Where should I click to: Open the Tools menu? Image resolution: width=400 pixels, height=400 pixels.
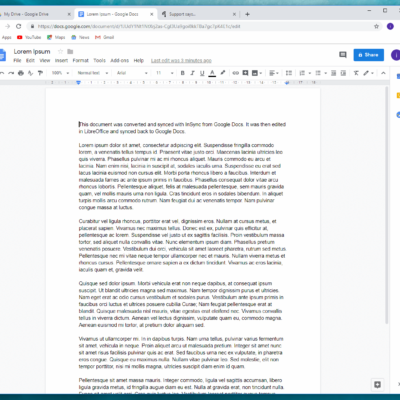pyautogui.click(x=99, y=60)
